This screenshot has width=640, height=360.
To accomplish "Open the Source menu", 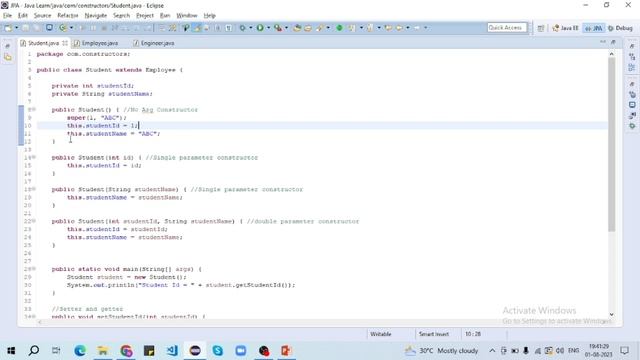I will [x=42, y=16].
